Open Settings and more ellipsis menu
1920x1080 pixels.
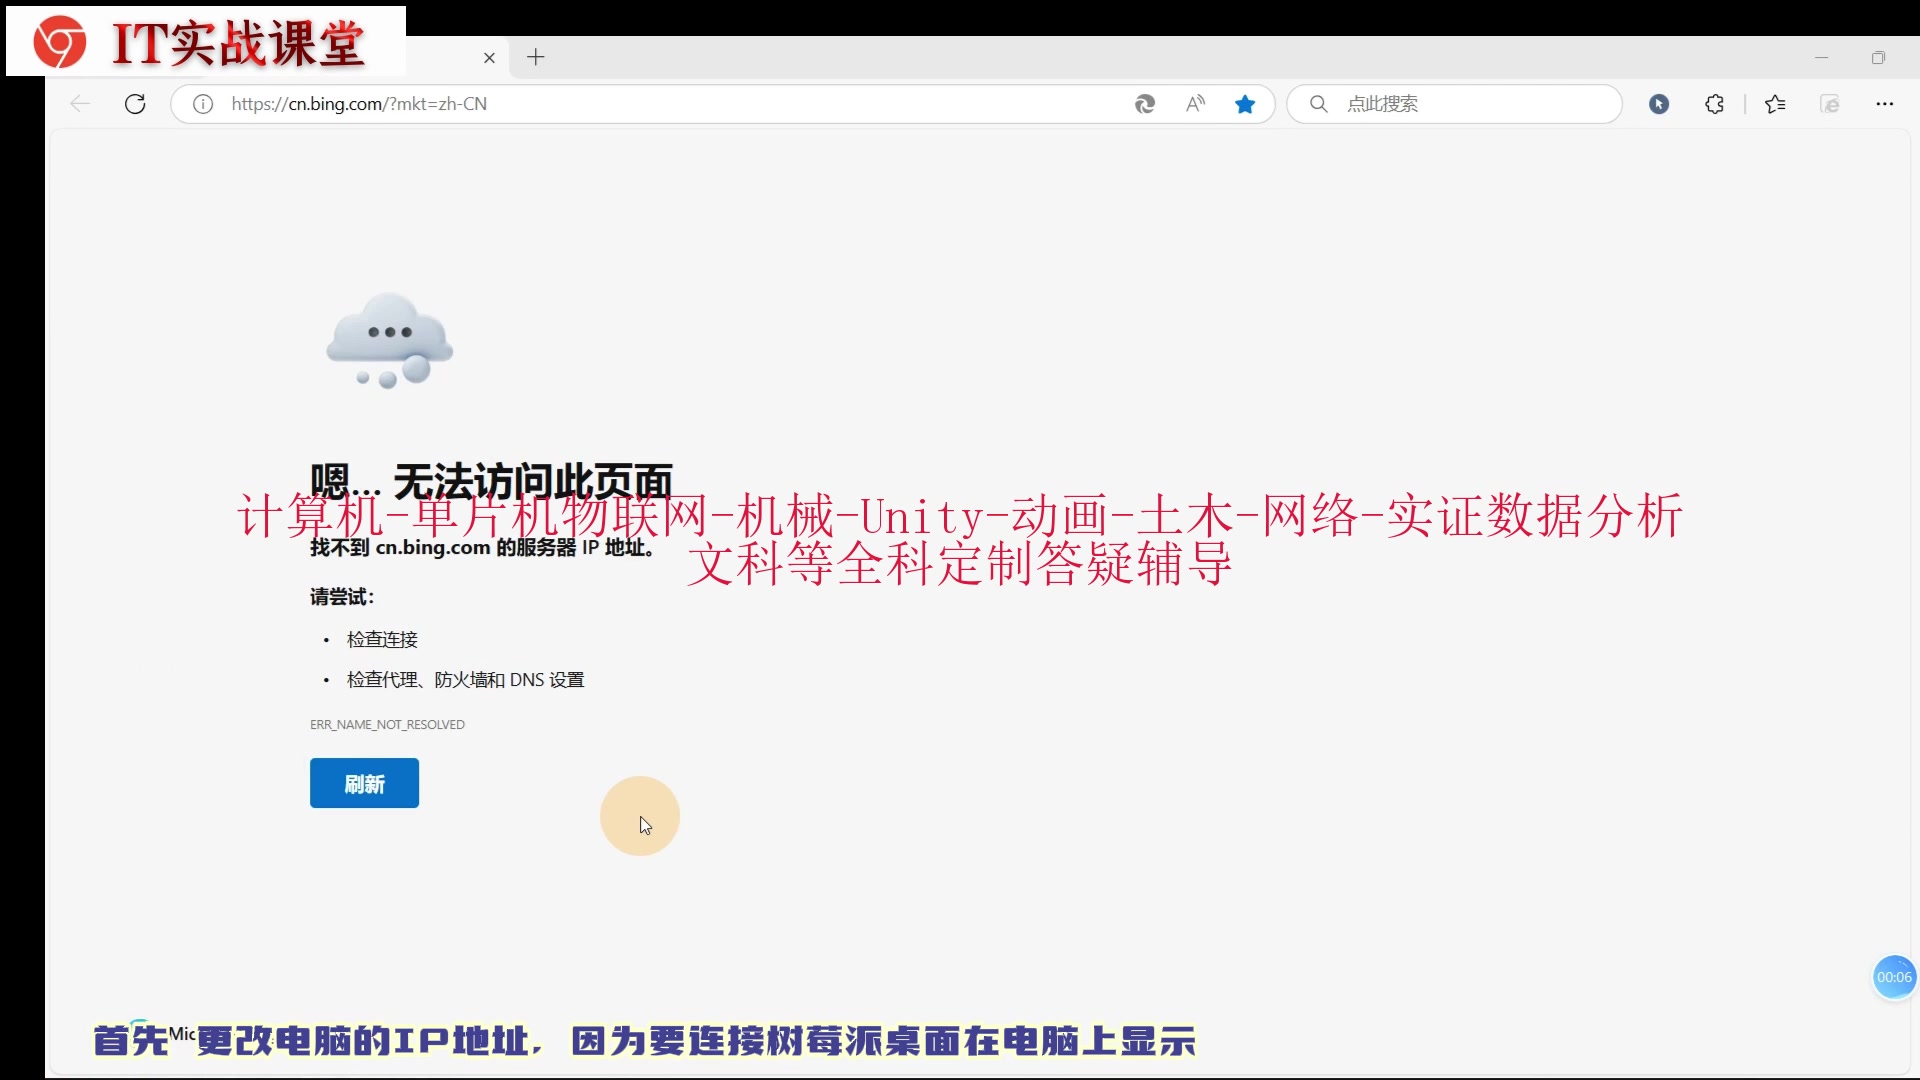[1885, 104]
